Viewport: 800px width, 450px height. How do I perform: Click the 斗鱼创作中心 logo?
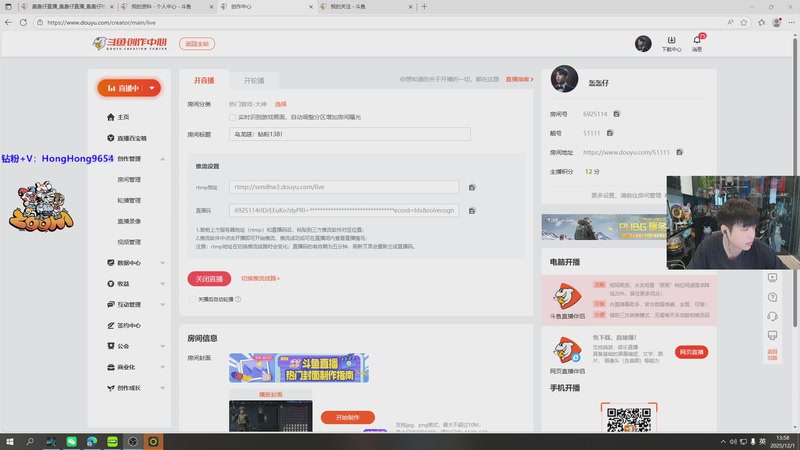tap(130, 44)
